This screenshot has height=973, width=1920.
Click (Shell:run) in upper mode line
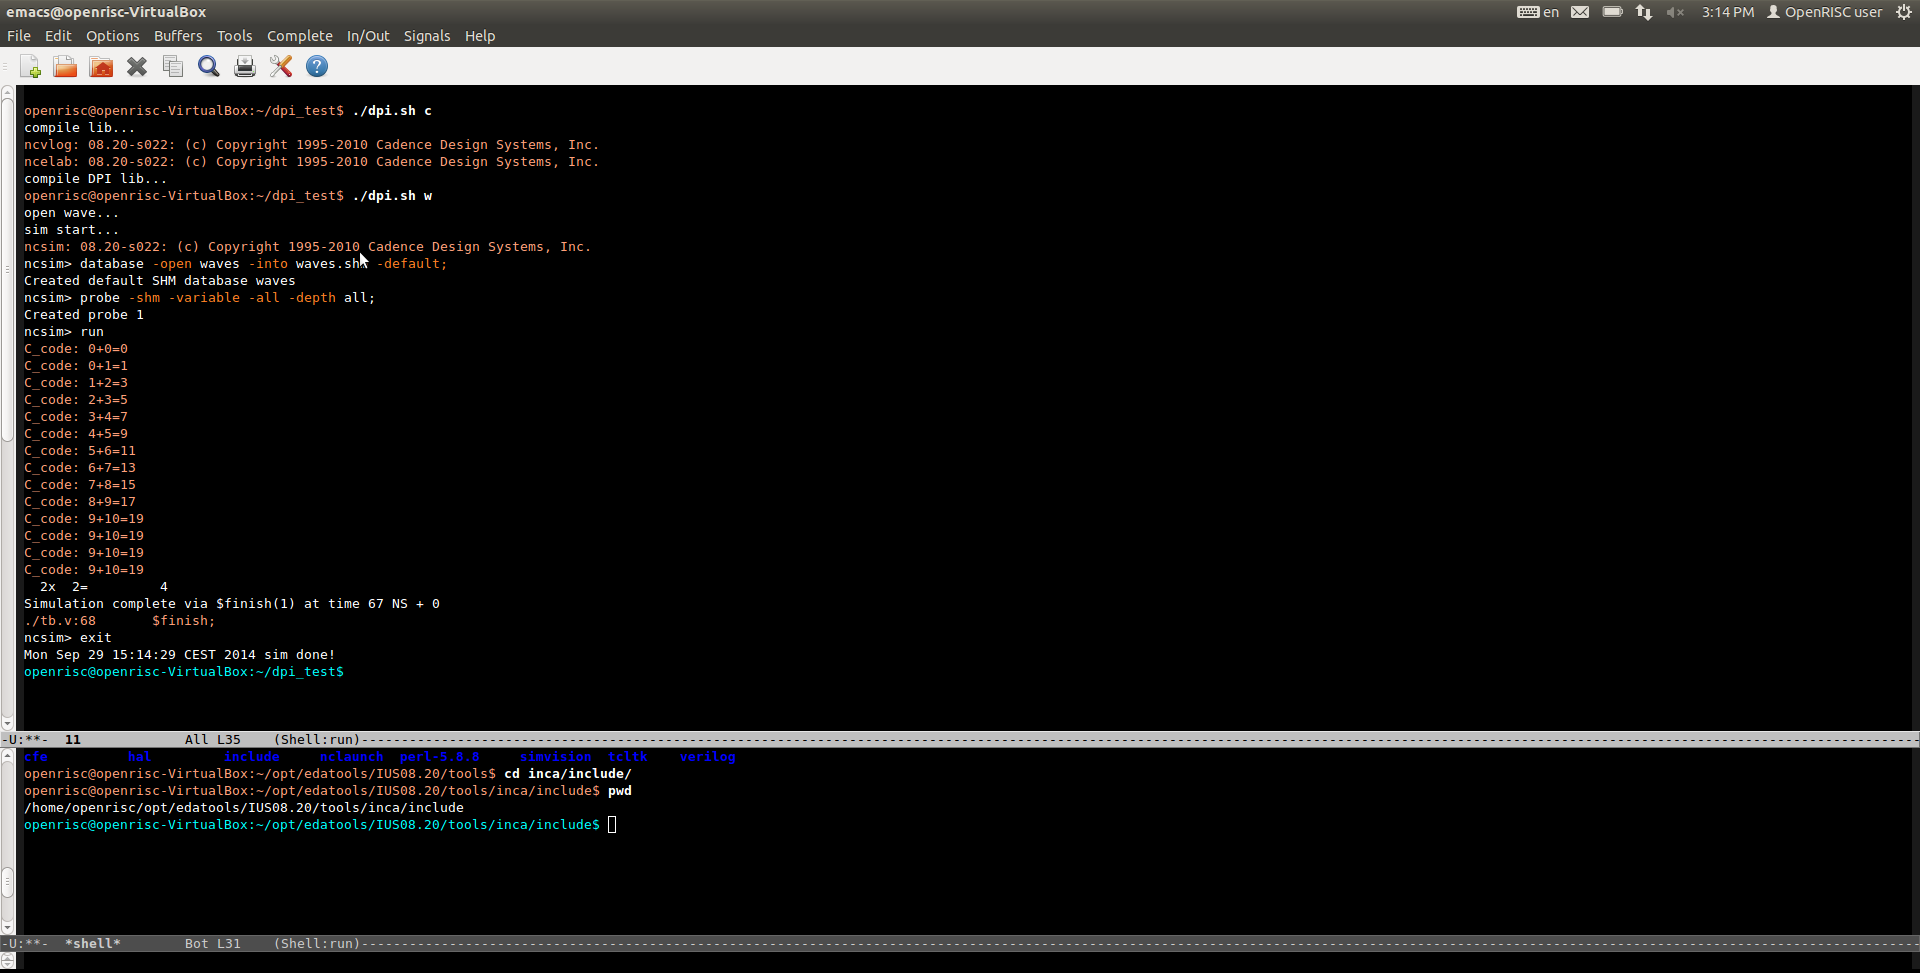317,740
